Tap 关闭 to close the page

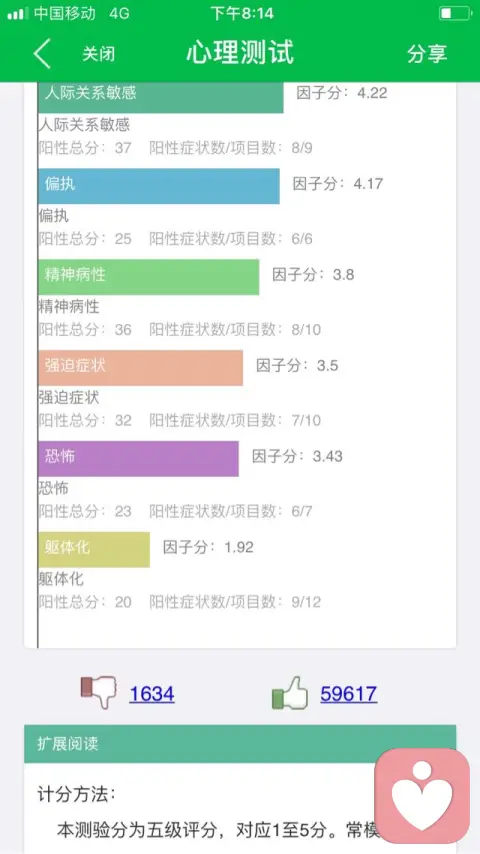[x=99, y=54]
